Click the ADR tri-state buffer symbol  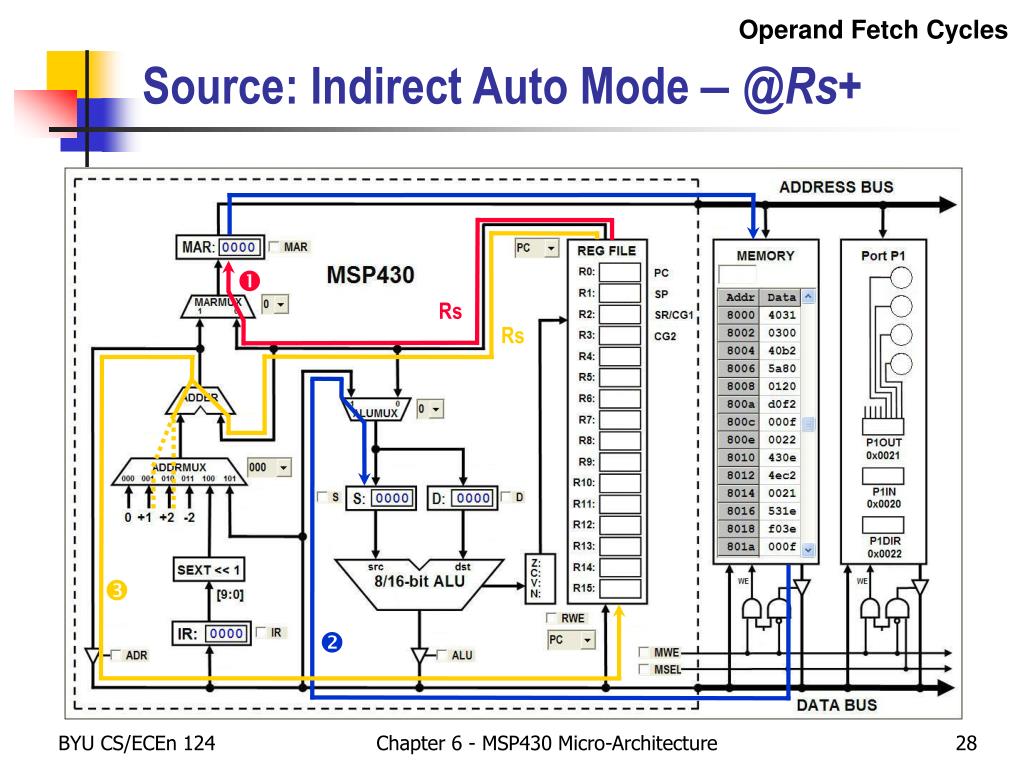[93, 656]
